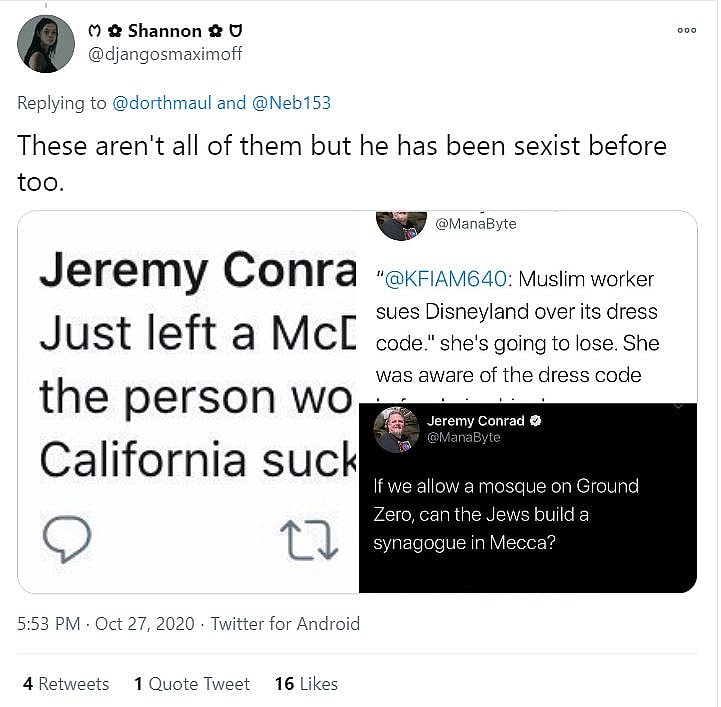Click the verified badge beside Jeremy Conrad

click(x=535, y=421)
